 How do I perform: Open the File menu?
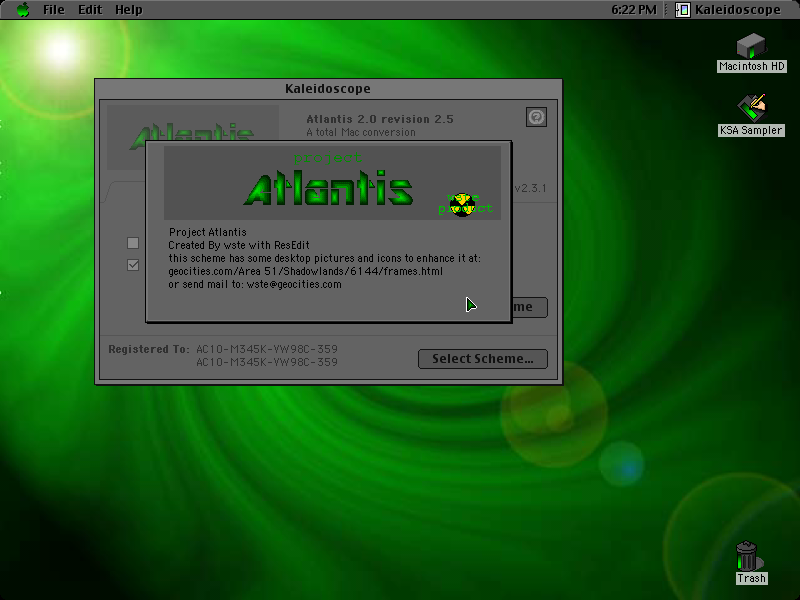54,10
